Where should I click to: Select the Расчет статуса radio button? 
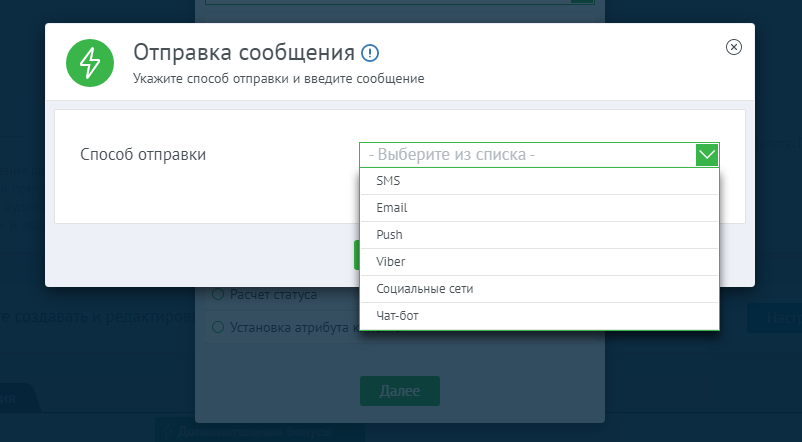(x=218, y=295)
